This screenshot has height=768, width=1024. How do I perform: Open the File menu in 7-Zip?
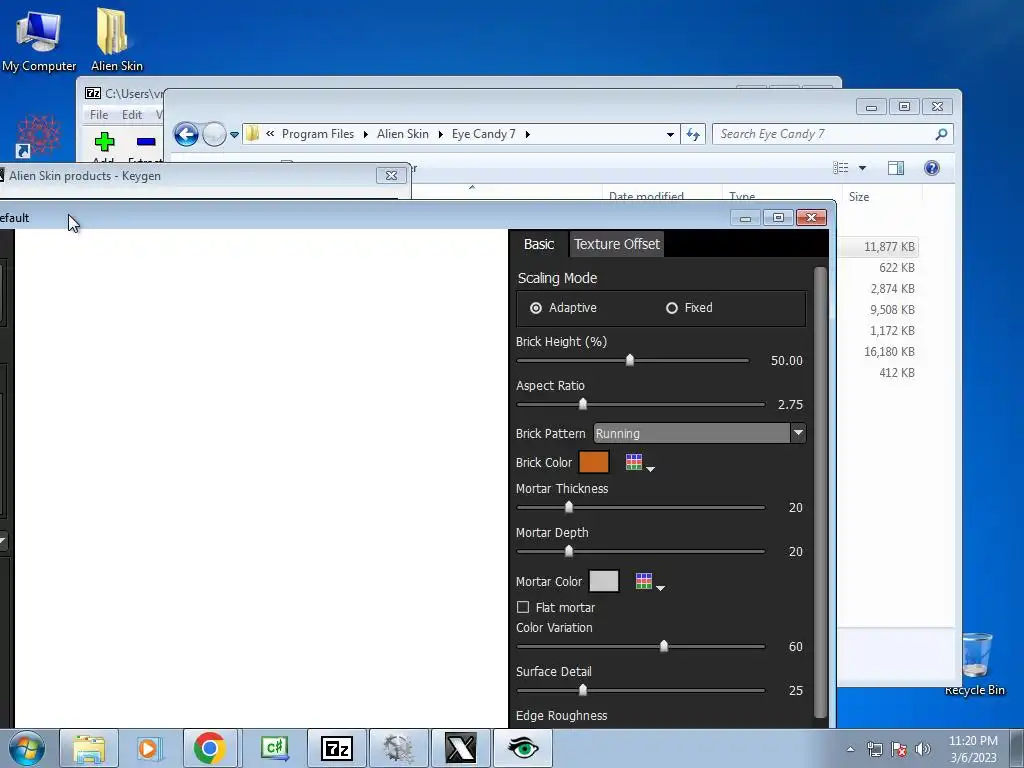99,115
